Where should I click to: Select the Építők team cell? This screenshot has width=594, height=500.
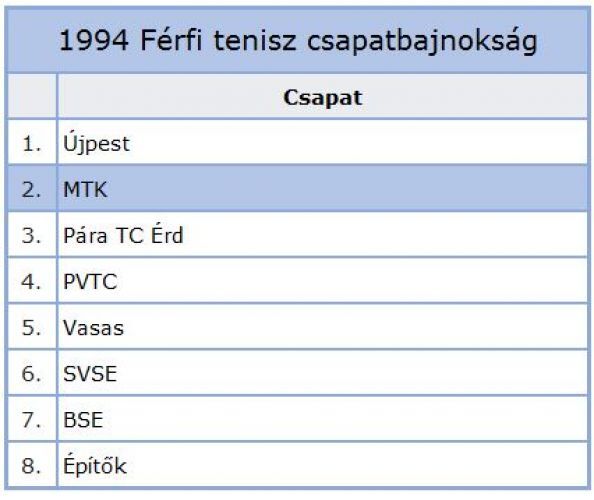(x=323, y=465)
